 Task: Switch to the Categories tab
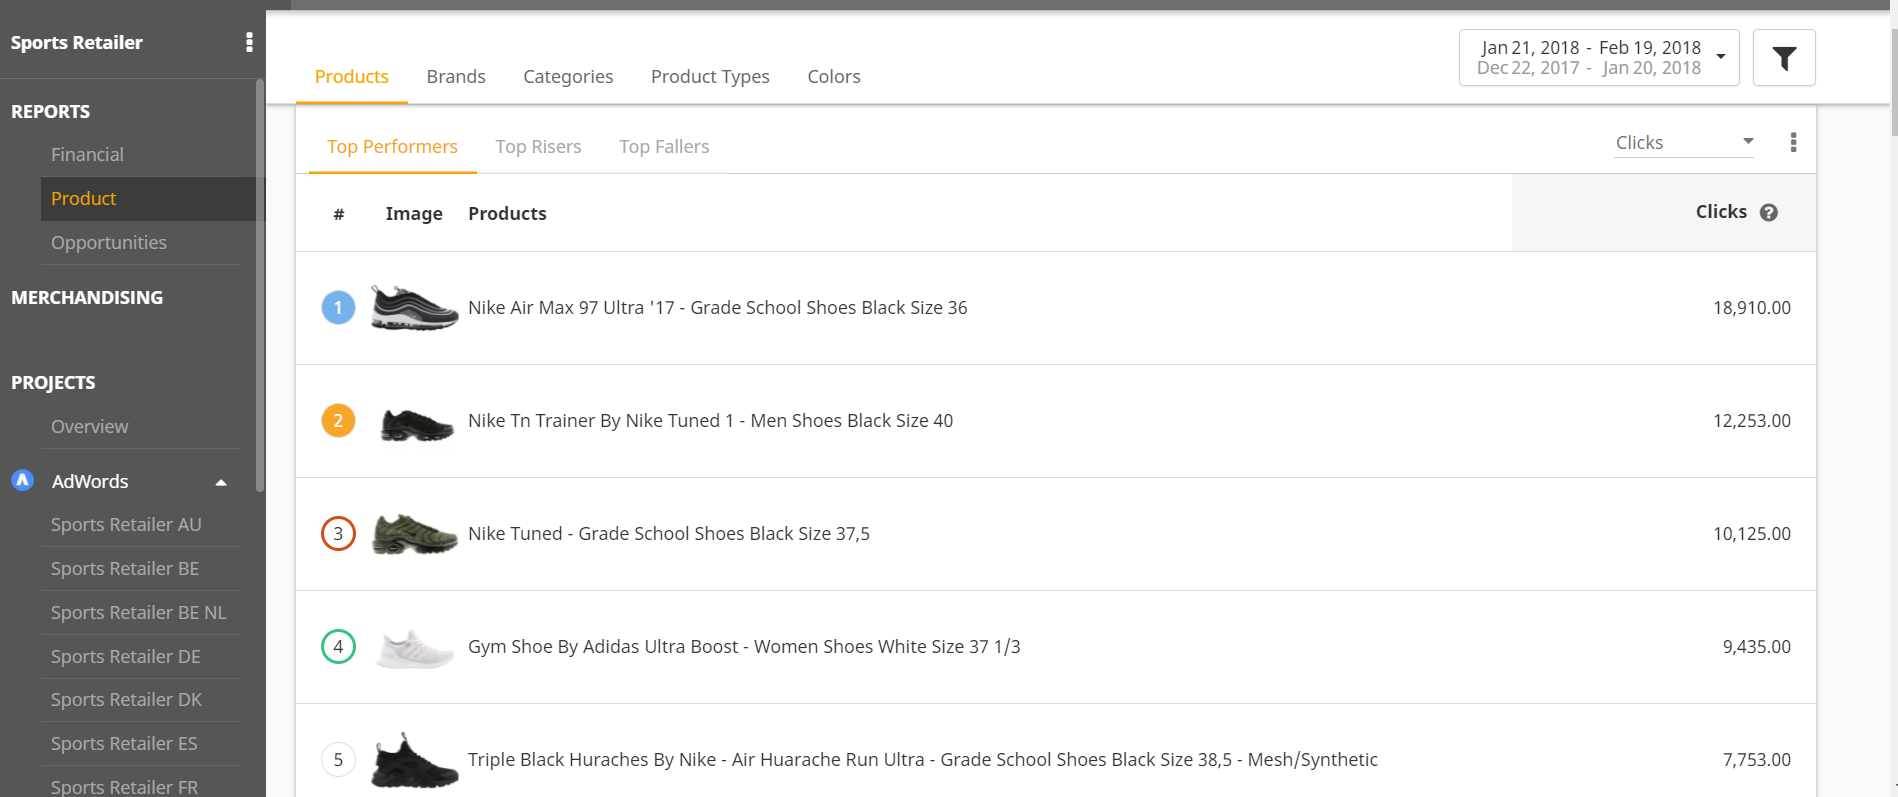568,77
